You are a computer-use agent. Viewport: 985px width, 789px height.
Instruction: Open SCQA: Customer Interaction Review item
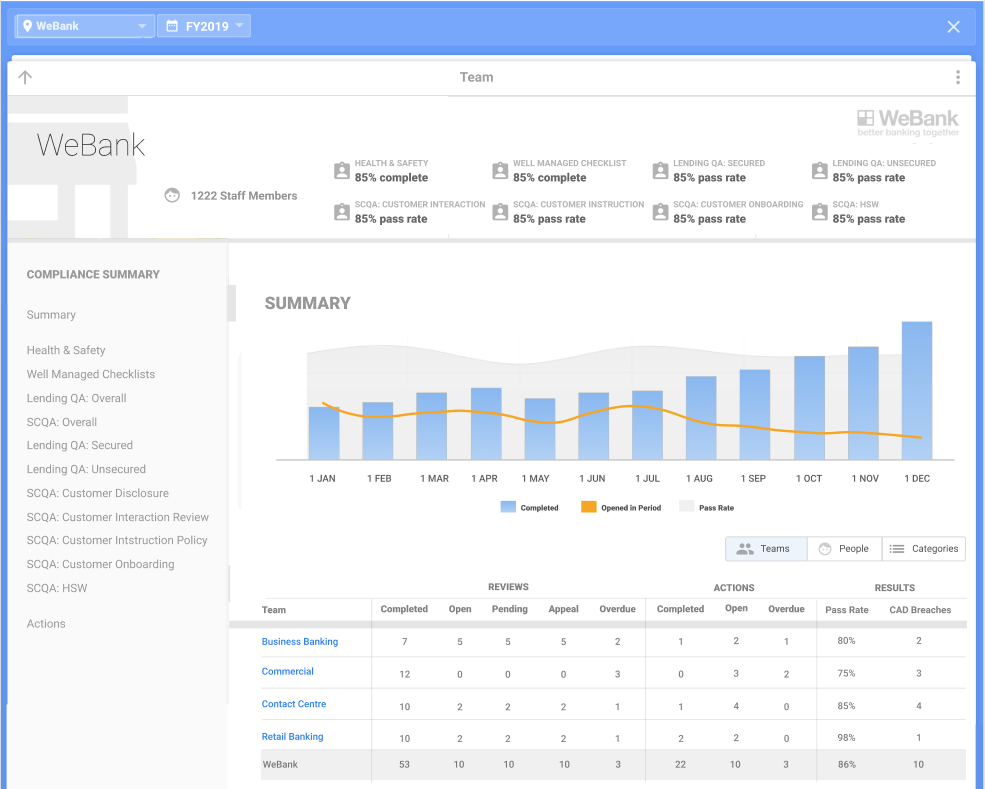point(117,517)
